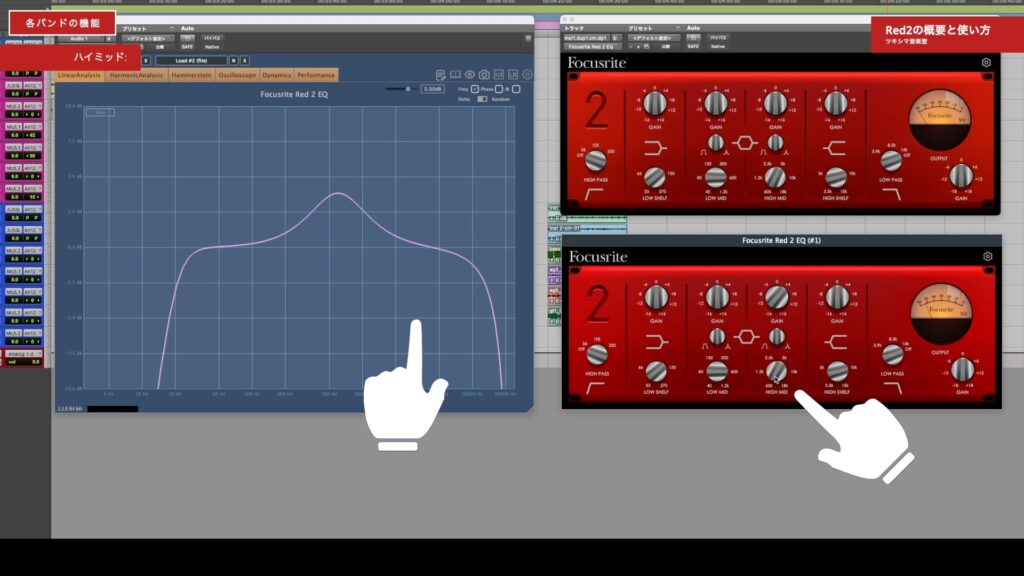Open 'Focusrite Red 2 EQ' plugin selector dropdown
Image resolution: width=1024 pixels, height=576 pixels.
point(591,47)
